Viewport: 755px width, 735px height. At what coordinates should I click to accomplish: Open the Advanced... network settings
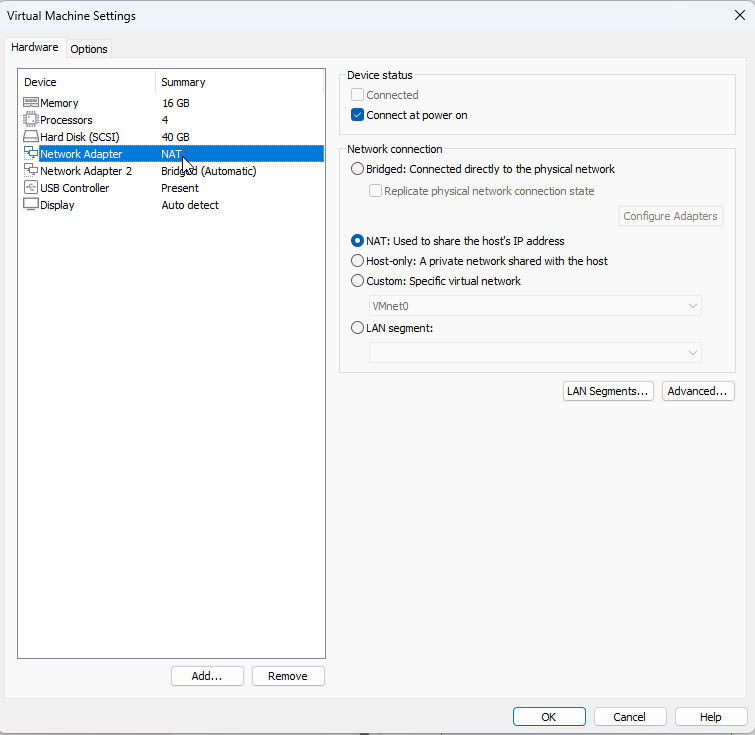pos(698,391)
